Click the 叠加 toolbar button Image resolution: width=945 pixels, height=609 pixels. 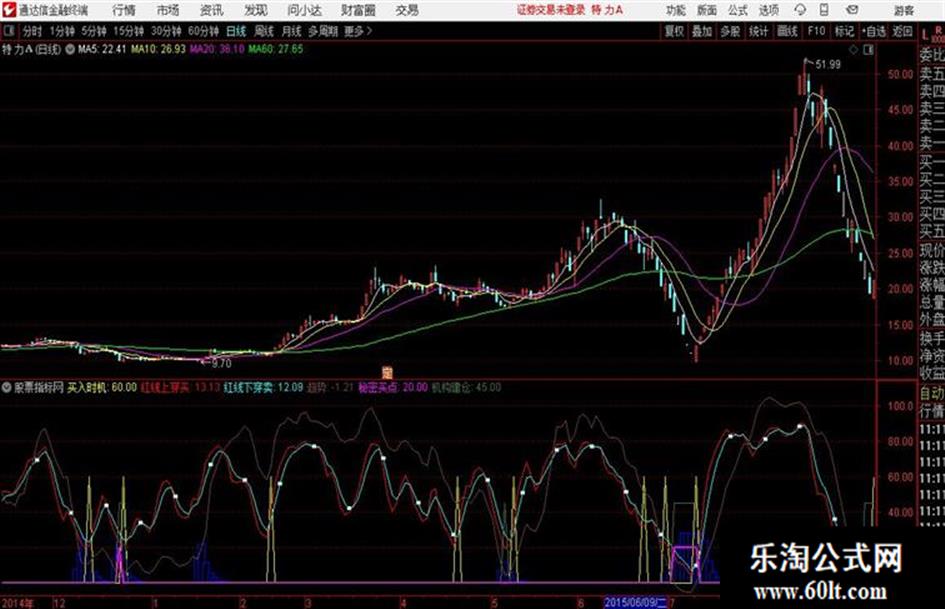(x=702, y=31)
